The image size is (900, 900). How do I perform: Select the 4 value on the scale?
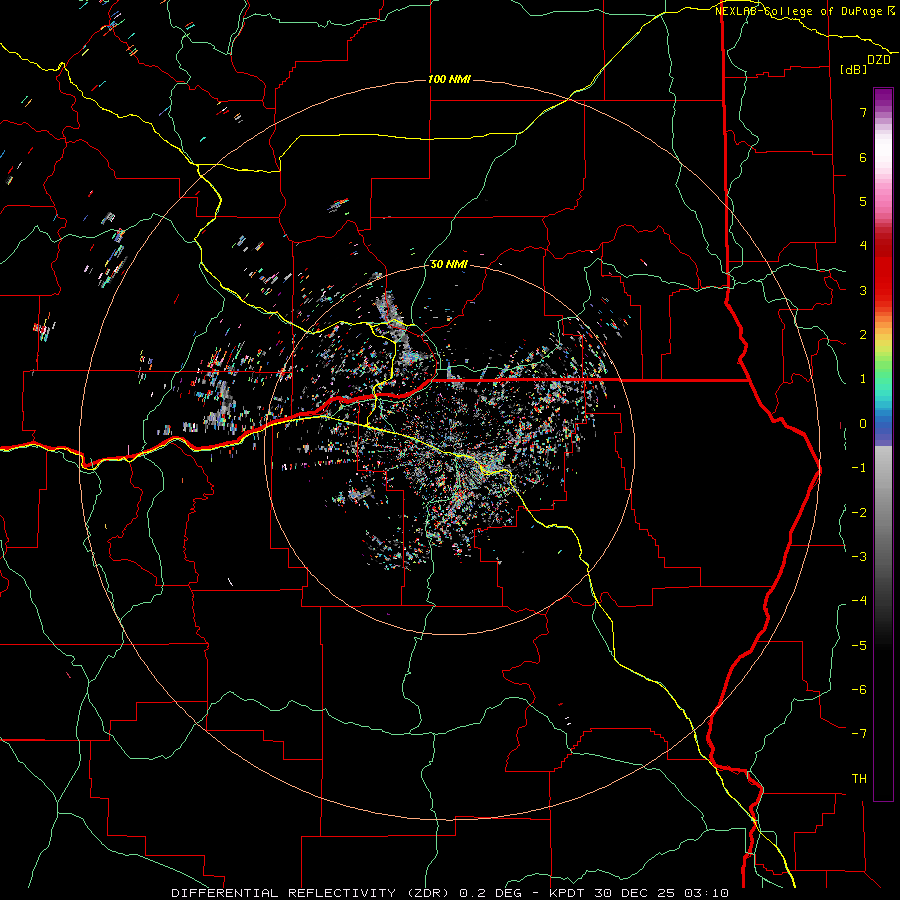(863, 246)
